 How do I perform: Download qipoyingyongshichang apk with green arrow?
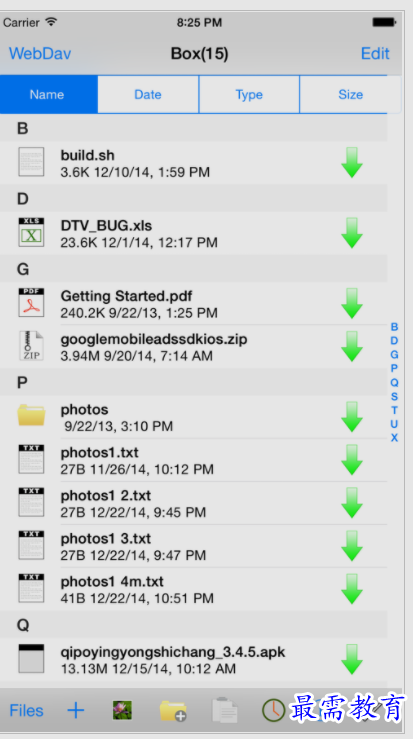[x=352, y=659]
